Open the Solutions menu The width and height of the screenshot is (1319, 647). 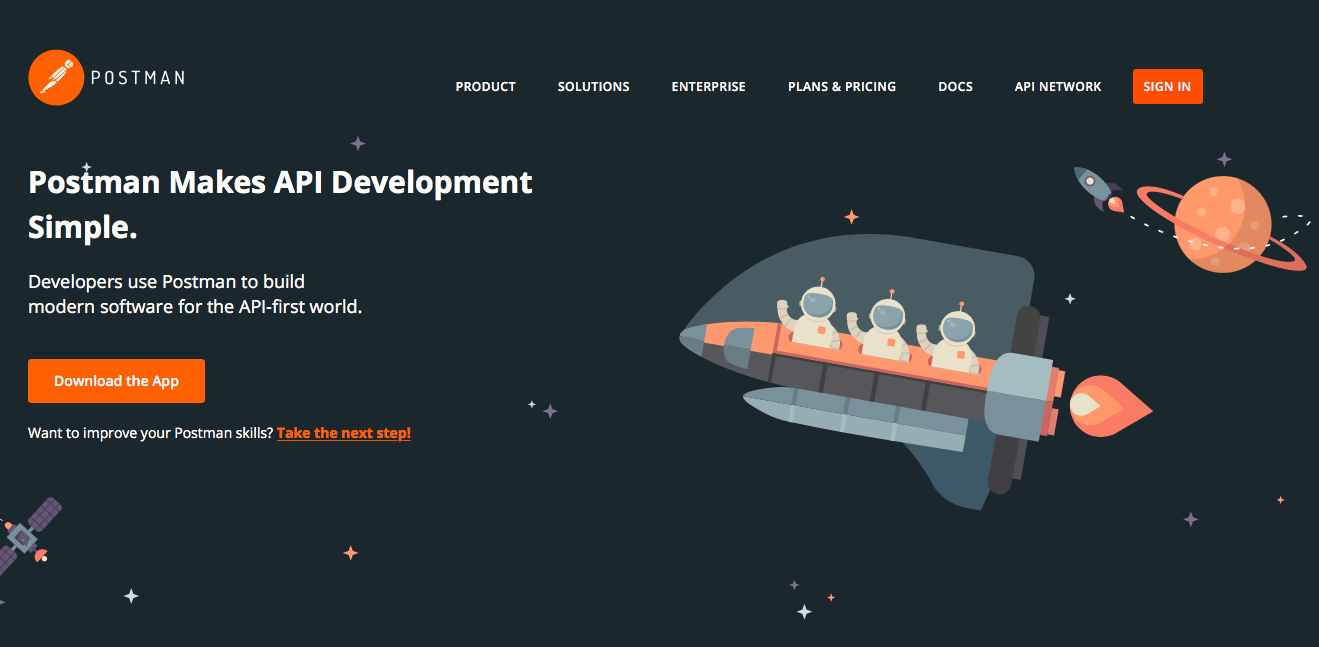(593, 87)
